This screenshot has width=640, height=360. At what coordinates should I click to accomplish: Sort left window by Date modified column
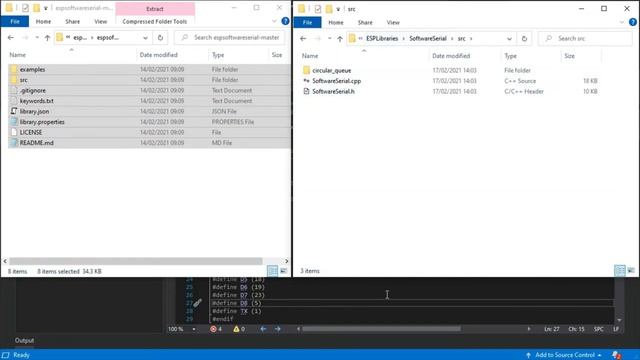click(158, 55)
